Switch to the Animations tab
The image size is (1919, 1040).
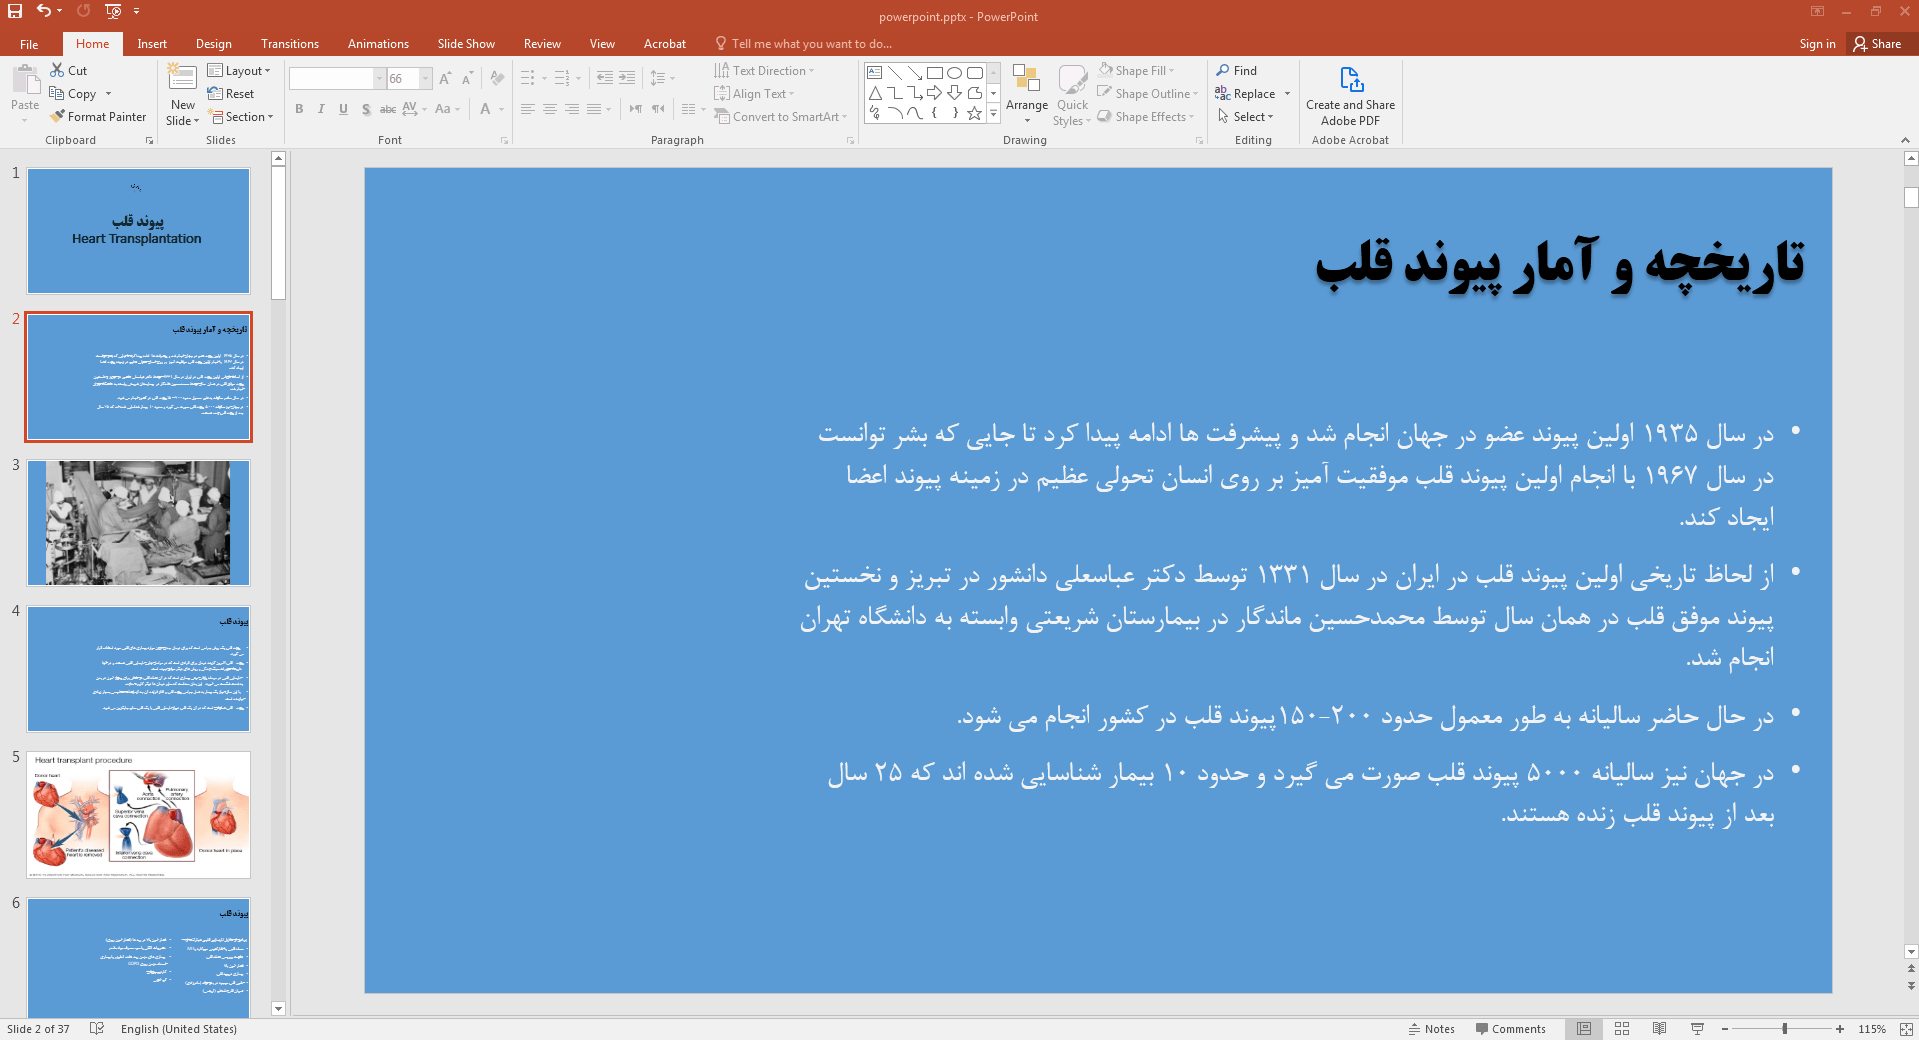tap(378, 44)
